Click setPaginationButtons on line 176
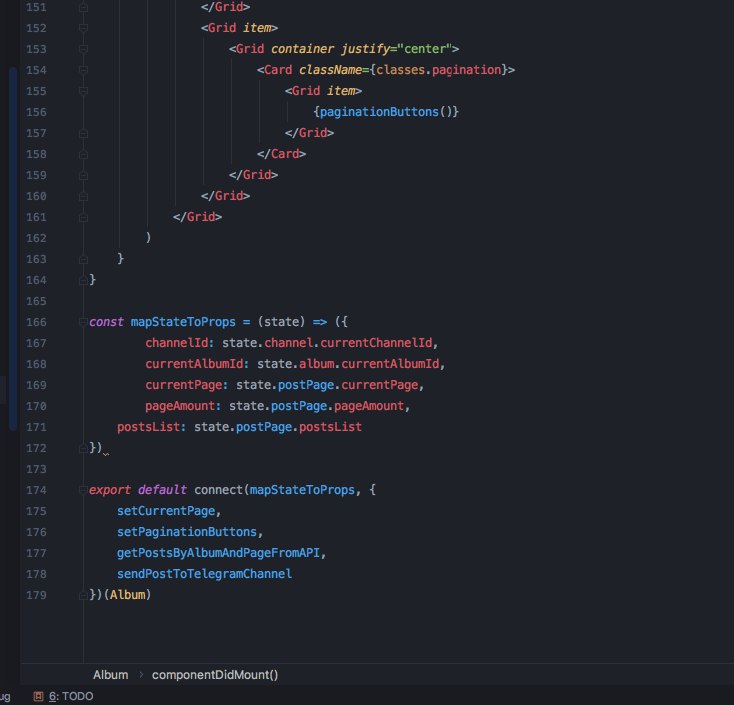This screenshot has height=705, width=734. pyautogui.click(x=187, y=532)
